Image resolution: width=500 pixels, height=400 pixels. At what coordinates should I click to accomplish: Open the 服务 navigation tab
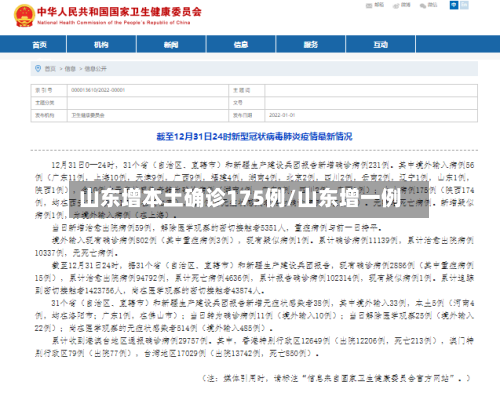(311, 44)
